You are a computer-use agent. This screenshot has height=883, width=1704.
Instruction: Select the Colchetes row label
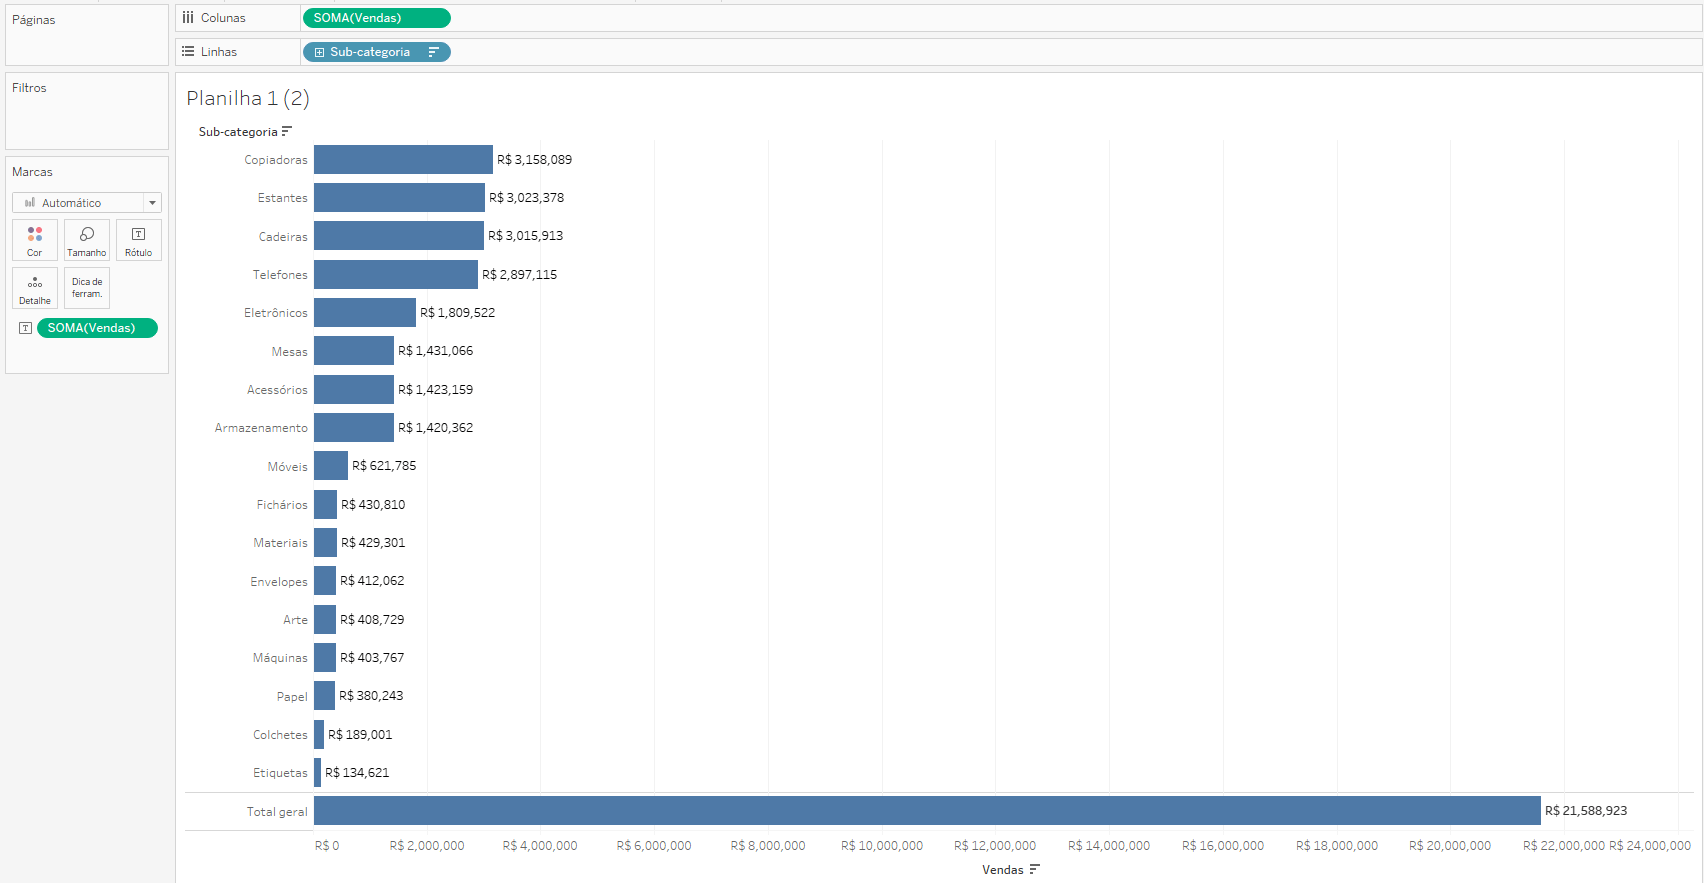coord(280,735)
